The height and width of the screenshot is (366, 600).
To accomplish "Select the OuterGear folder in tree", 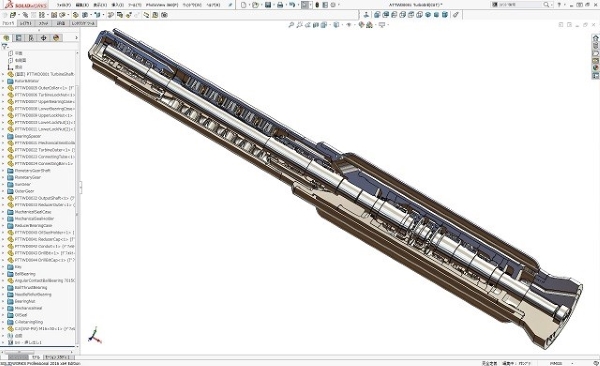I will tap(24, 191).
